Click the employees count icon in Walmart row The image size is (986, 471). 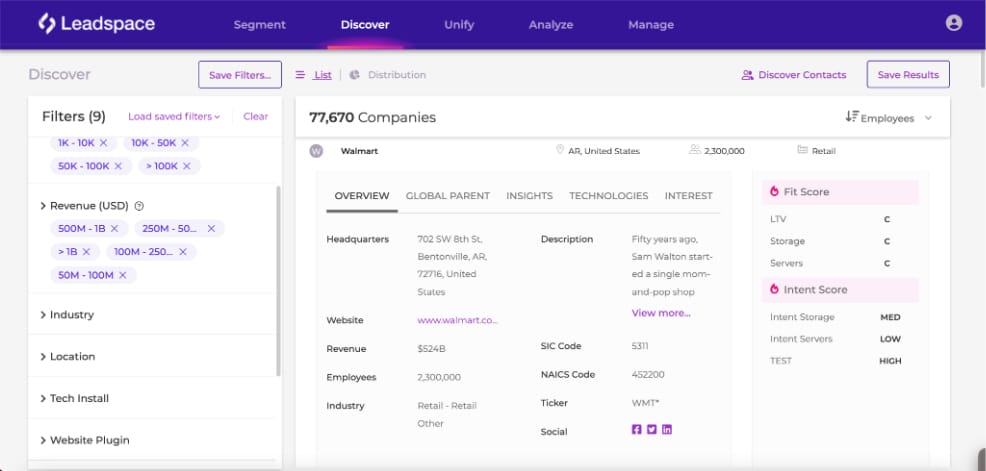[x=695, y=150]
